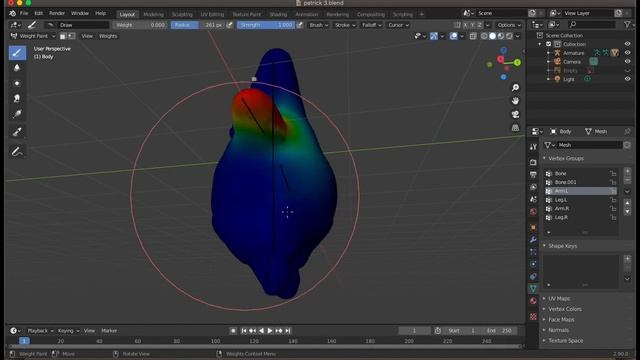Hide the Camera in outliner

point(627,62)
